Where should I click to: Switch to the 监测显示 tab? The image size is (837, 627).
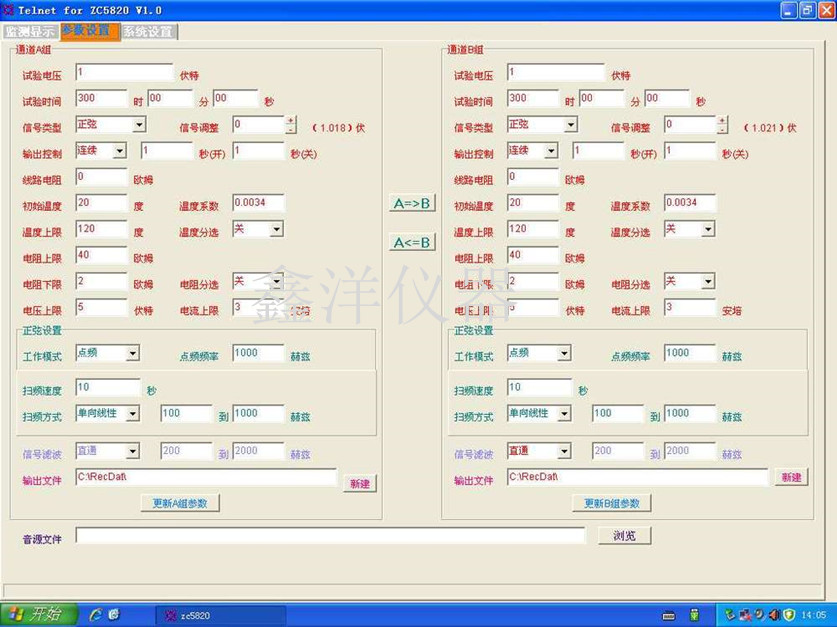[30, 31]
